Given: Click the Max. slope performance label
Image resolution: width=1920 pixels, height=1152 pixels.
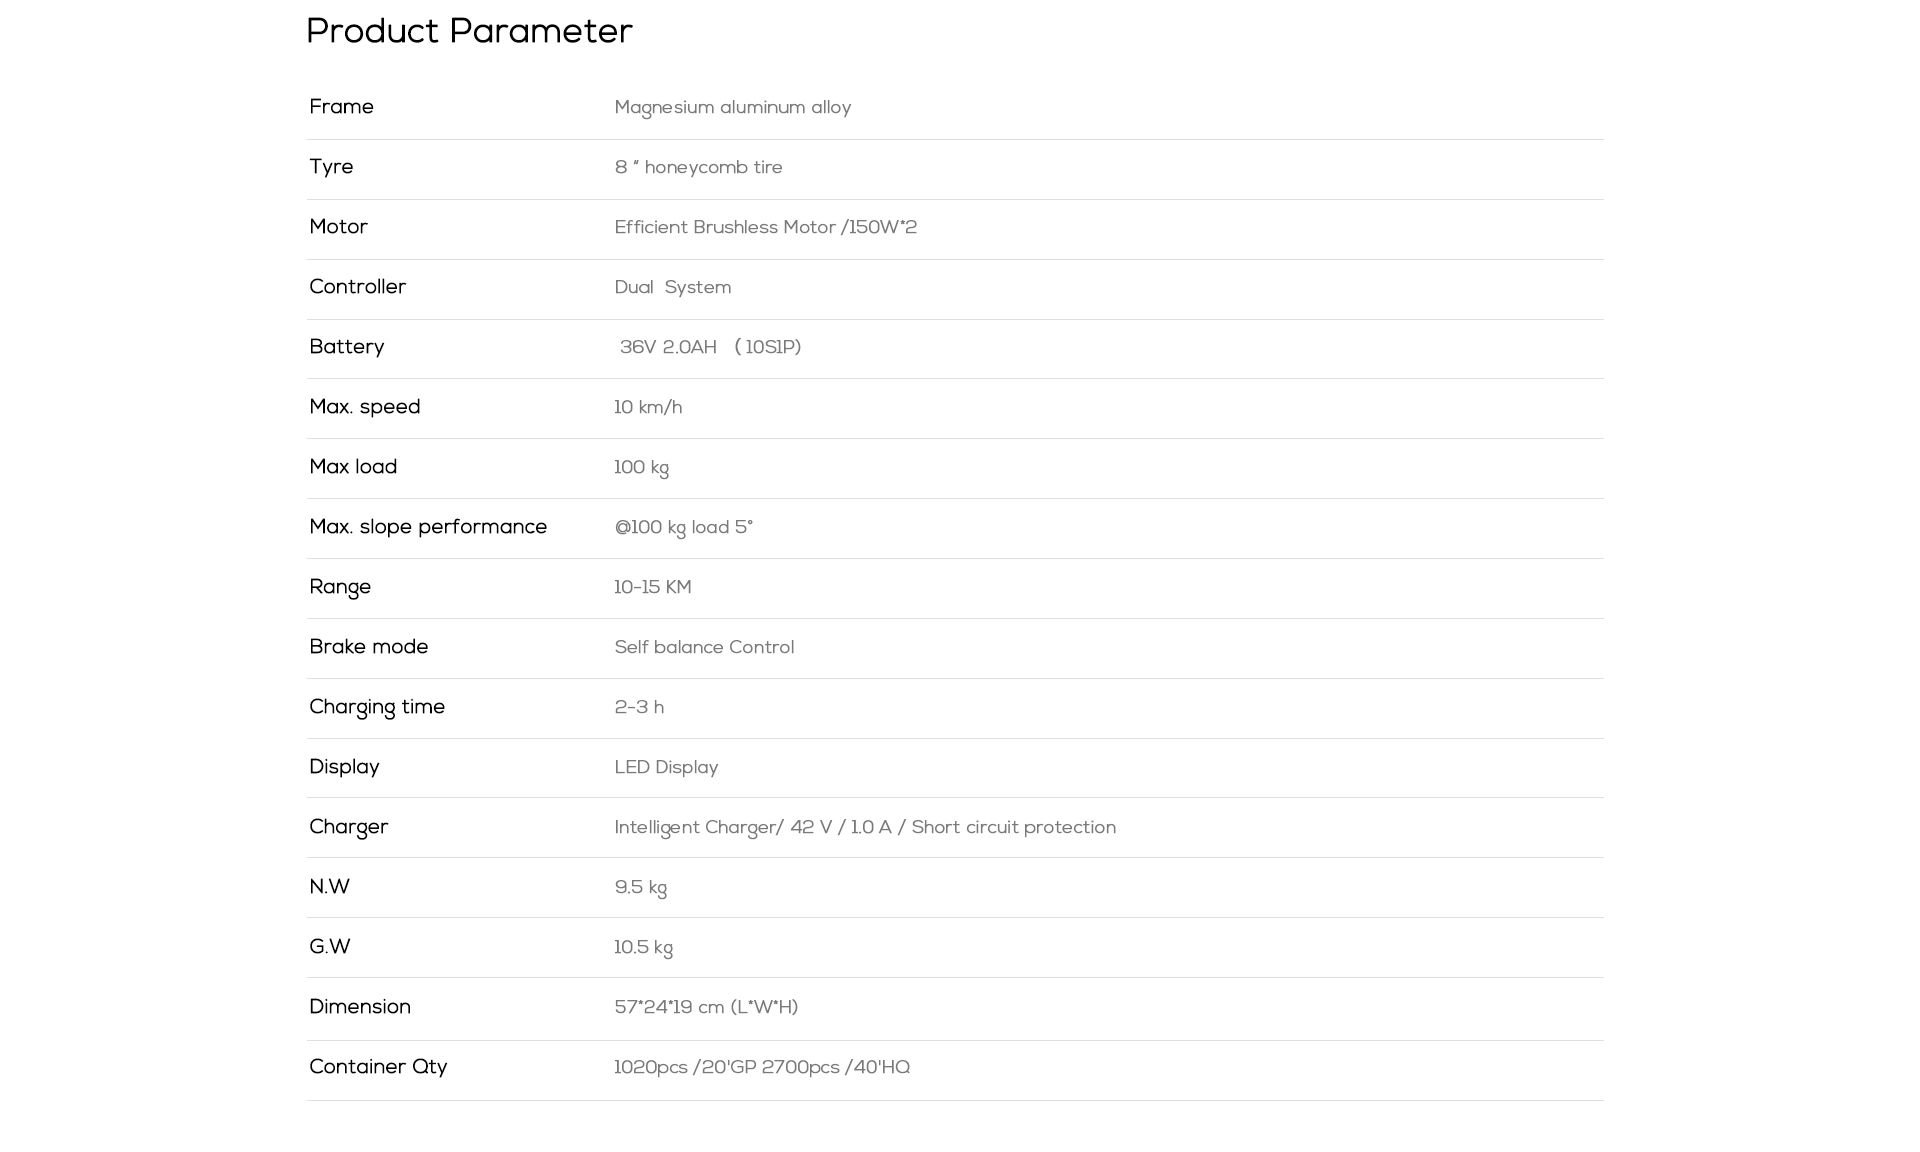Looking at the screenshot, I should 428,527.
